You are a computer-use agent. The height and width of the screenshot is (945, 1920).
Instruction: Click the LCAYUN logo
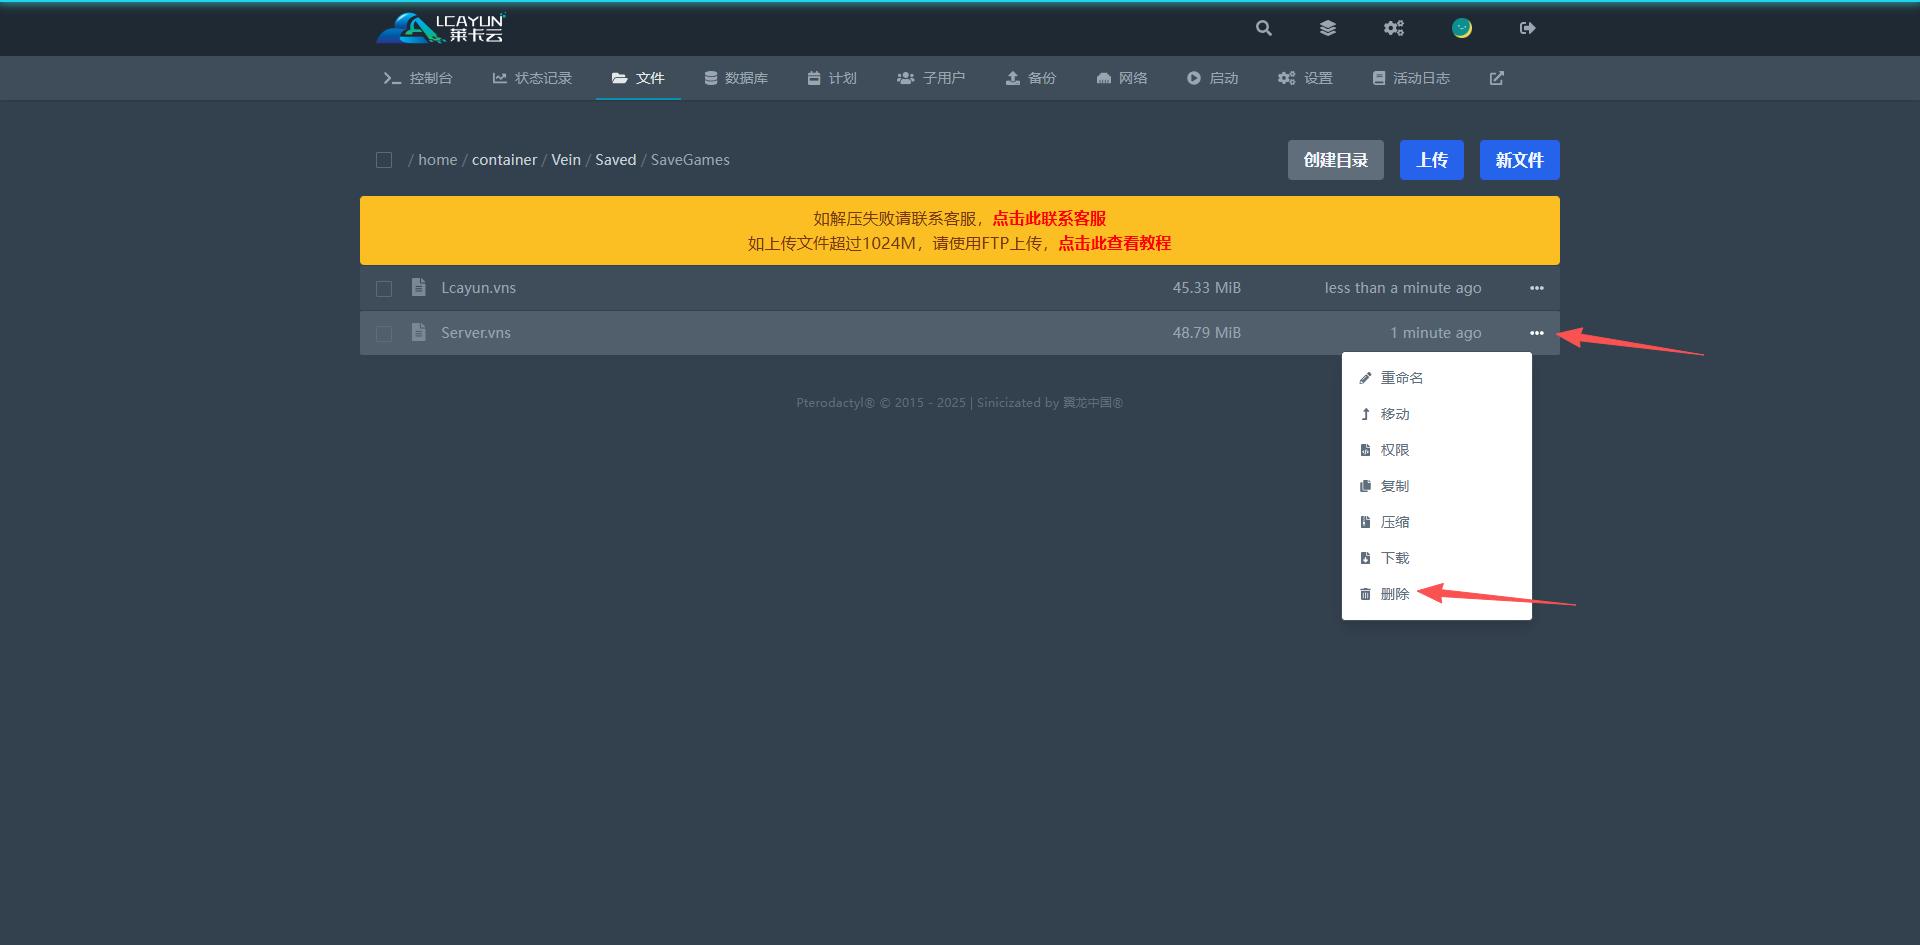coord(441,28)
